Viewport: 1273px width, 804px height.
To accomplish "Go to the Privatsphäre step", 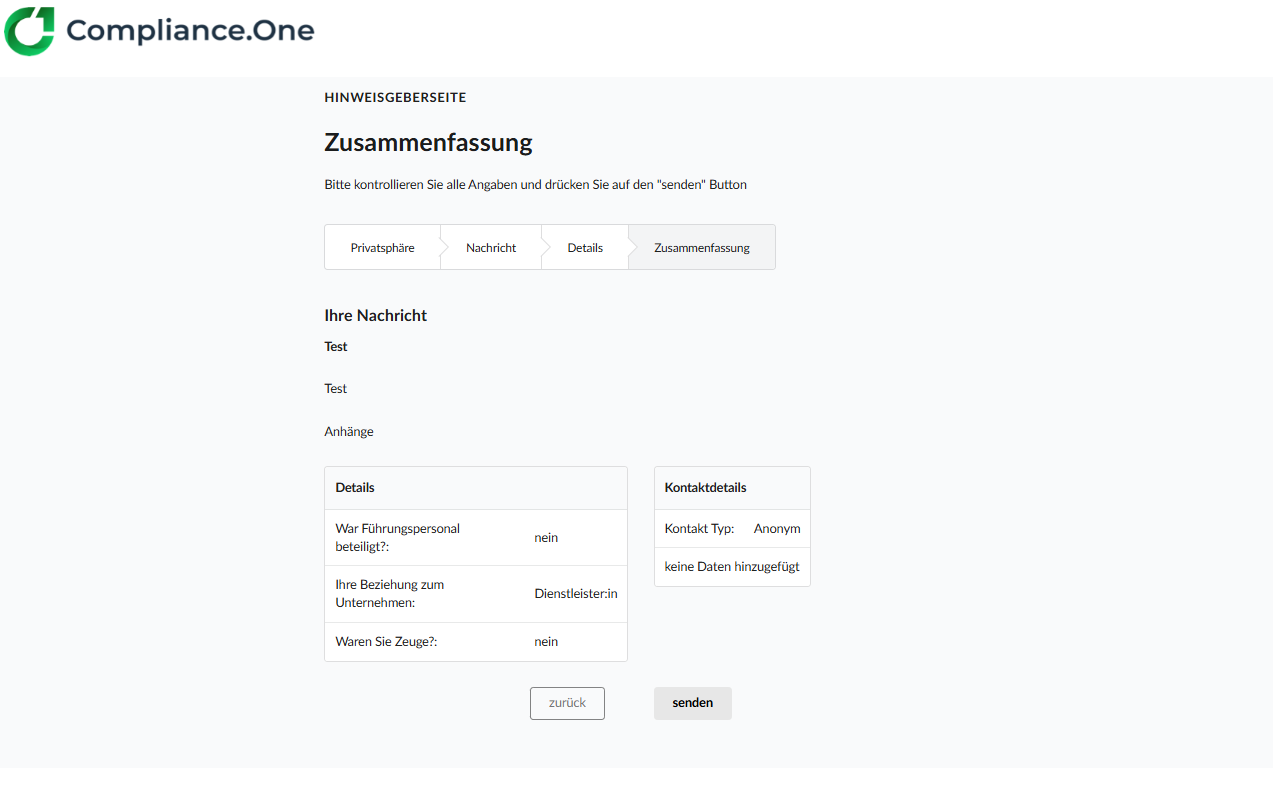I will (x=382, y=247).
